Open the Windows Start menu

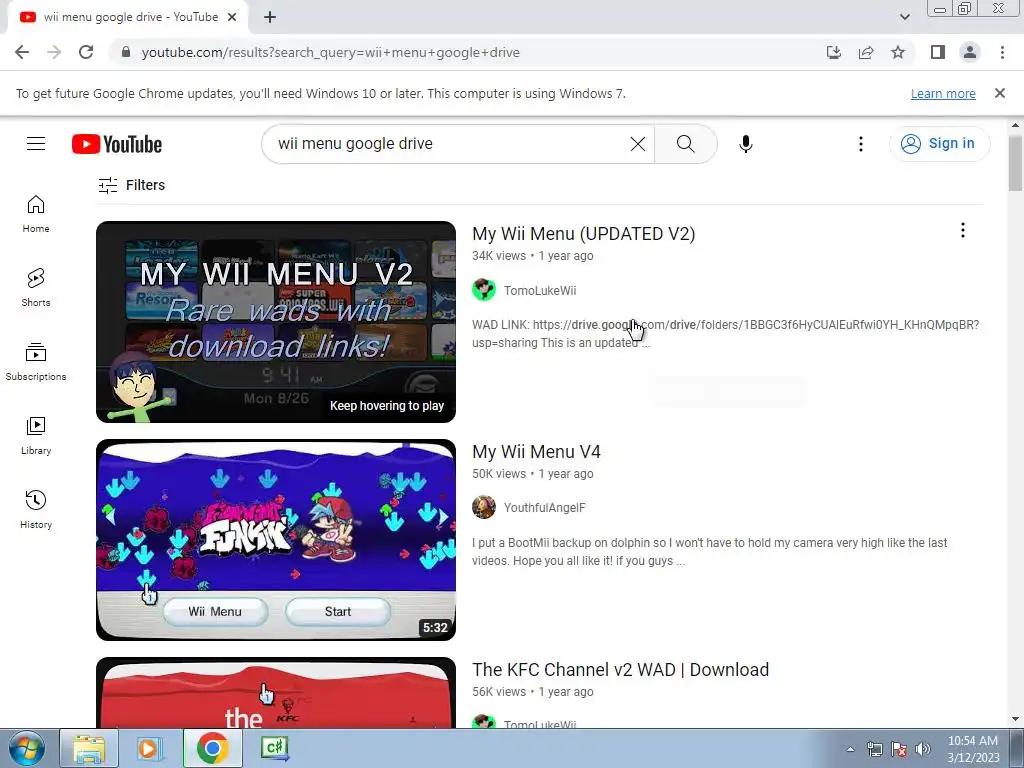tap(27, 748)
